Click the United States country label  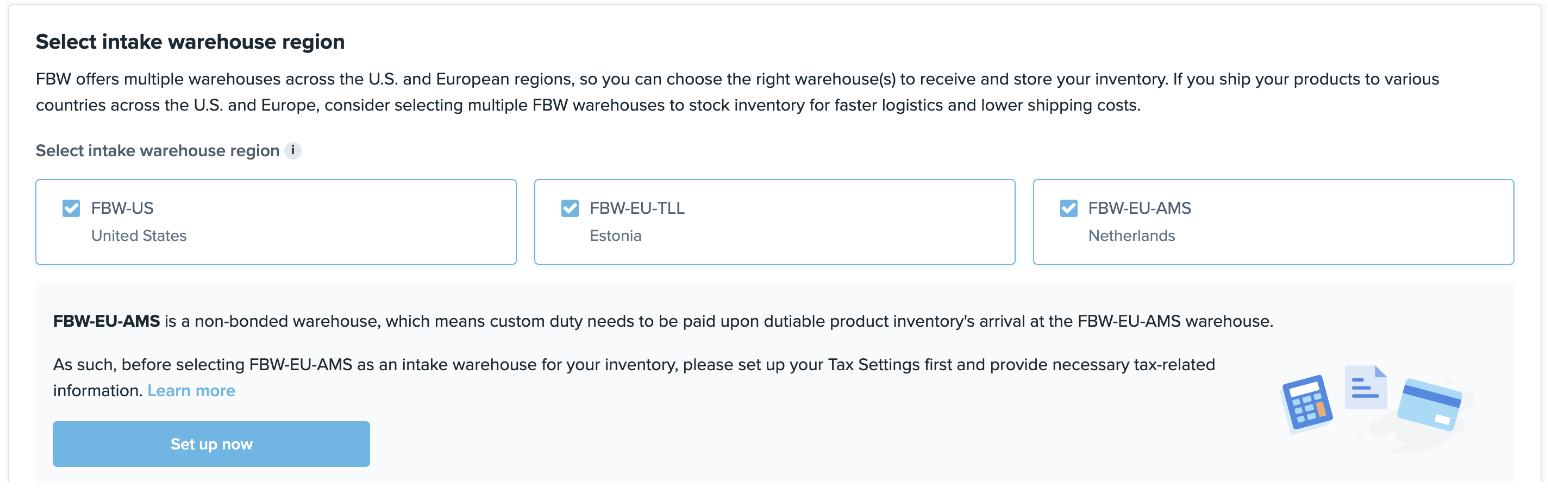(x=139, y=236)
